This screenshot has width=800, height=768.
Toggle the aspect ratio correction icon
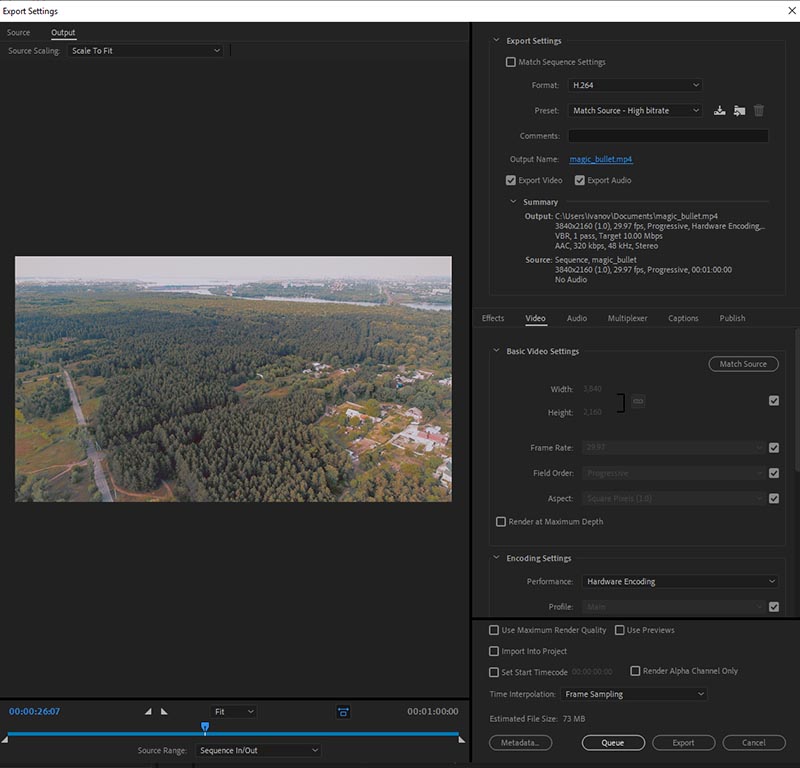343,712
